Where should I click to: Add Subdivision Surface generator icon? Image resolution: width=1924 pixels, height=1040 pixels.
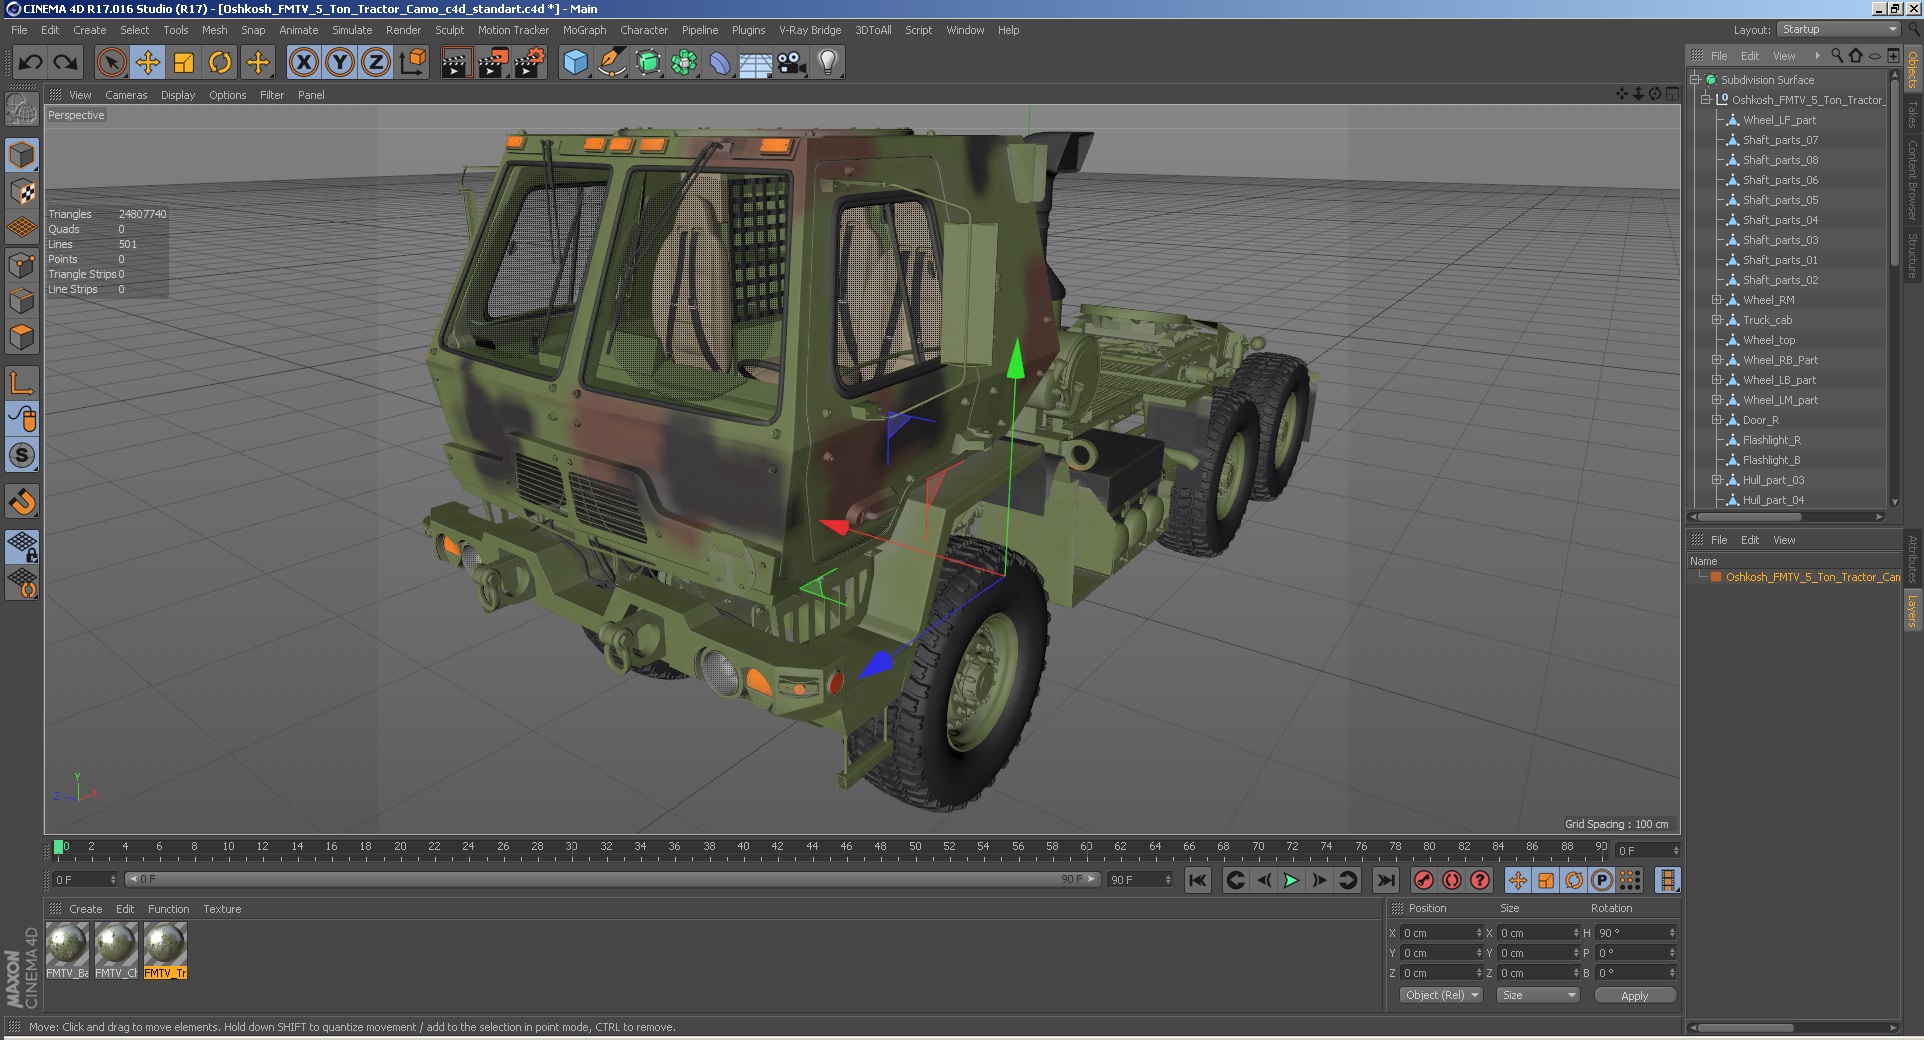(x=648, y=63)
